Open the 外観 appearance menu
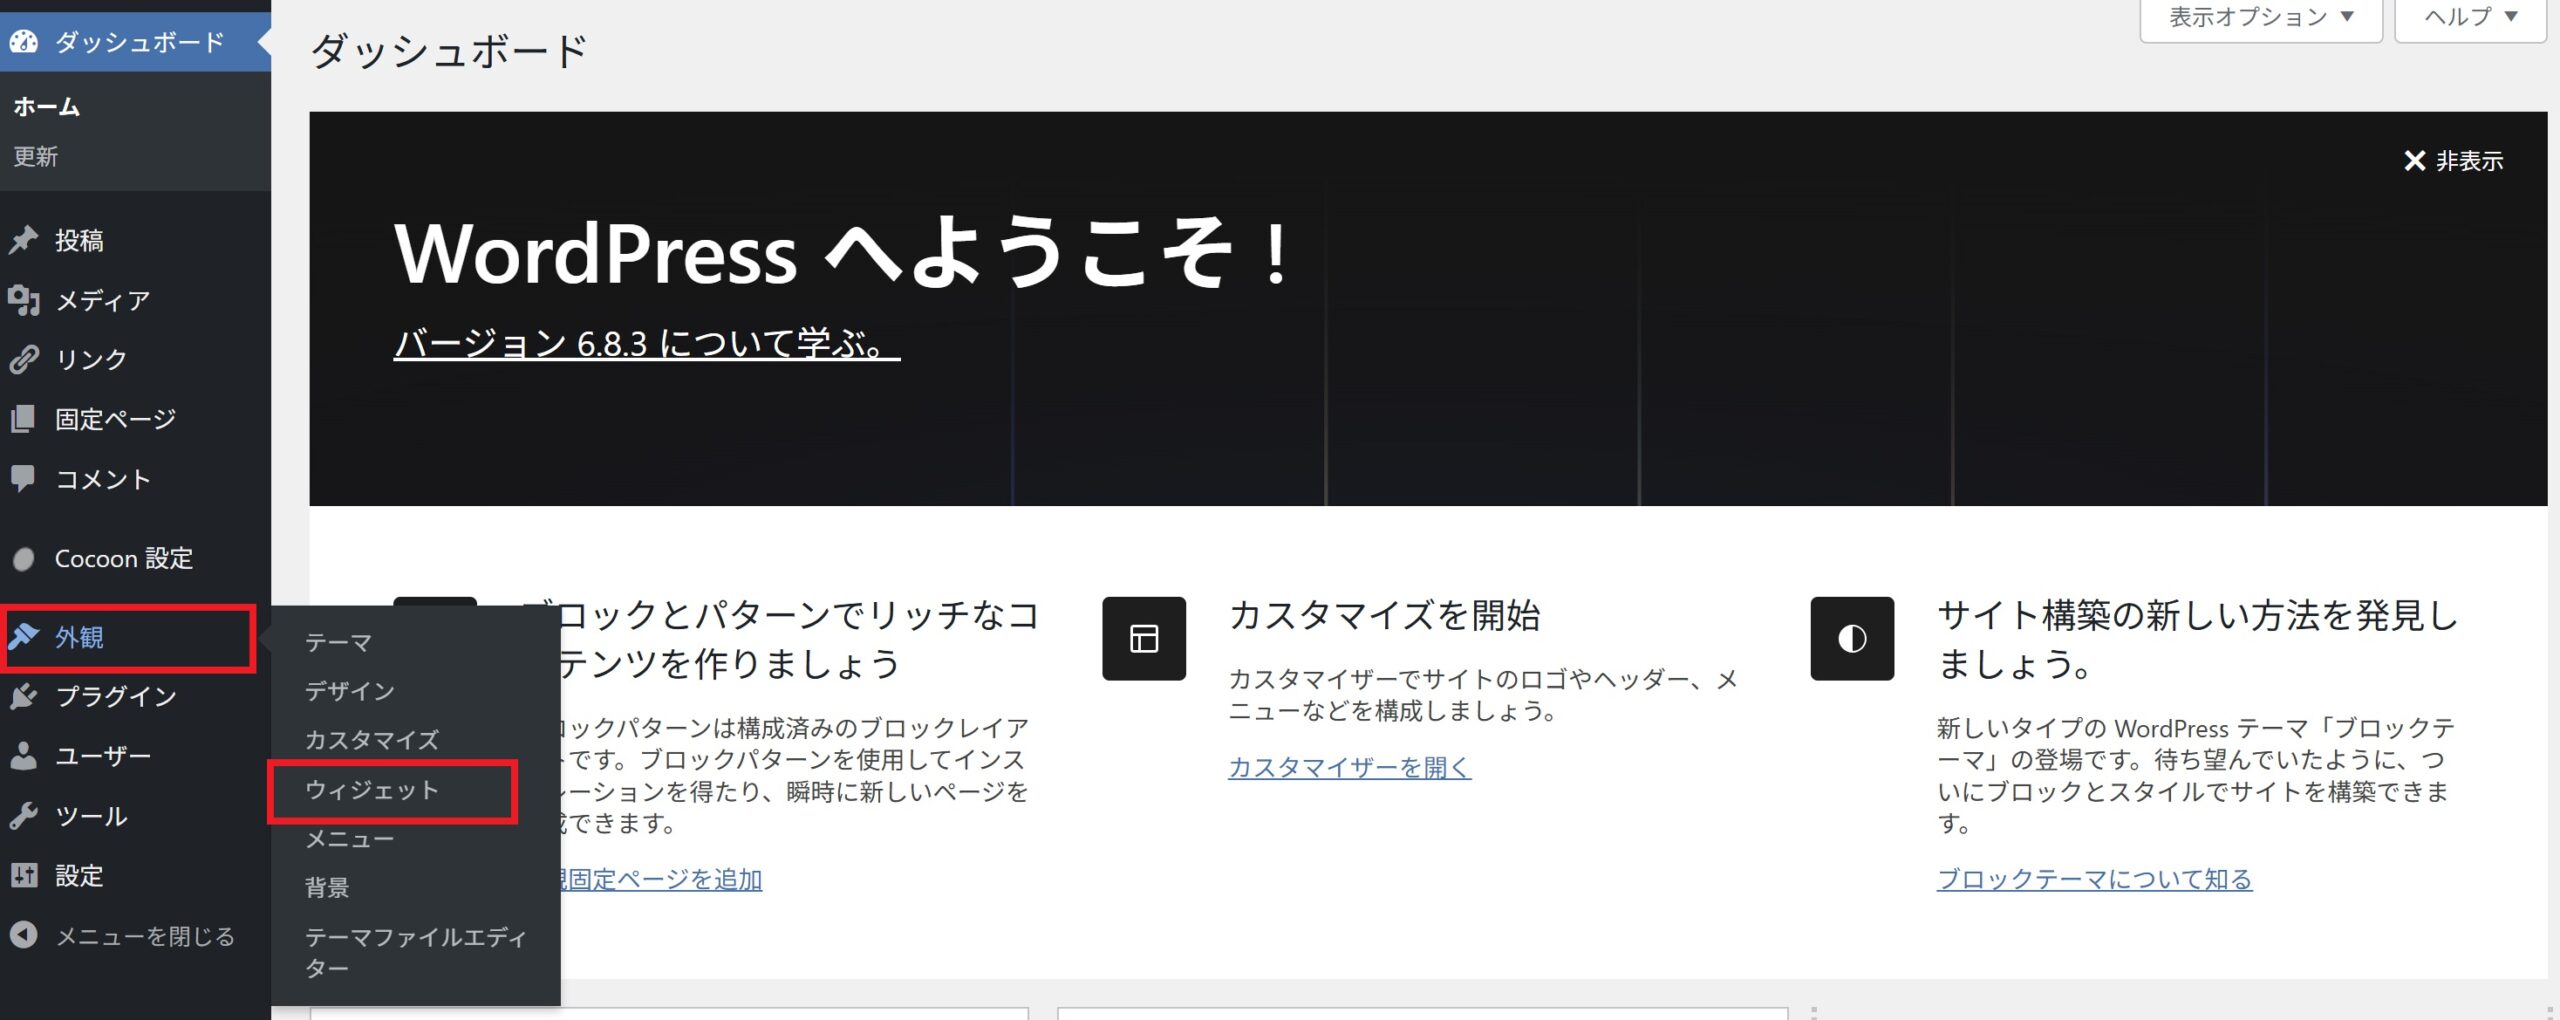The height and width of the screenshot is (1020, 2560). tap(80, 637)
